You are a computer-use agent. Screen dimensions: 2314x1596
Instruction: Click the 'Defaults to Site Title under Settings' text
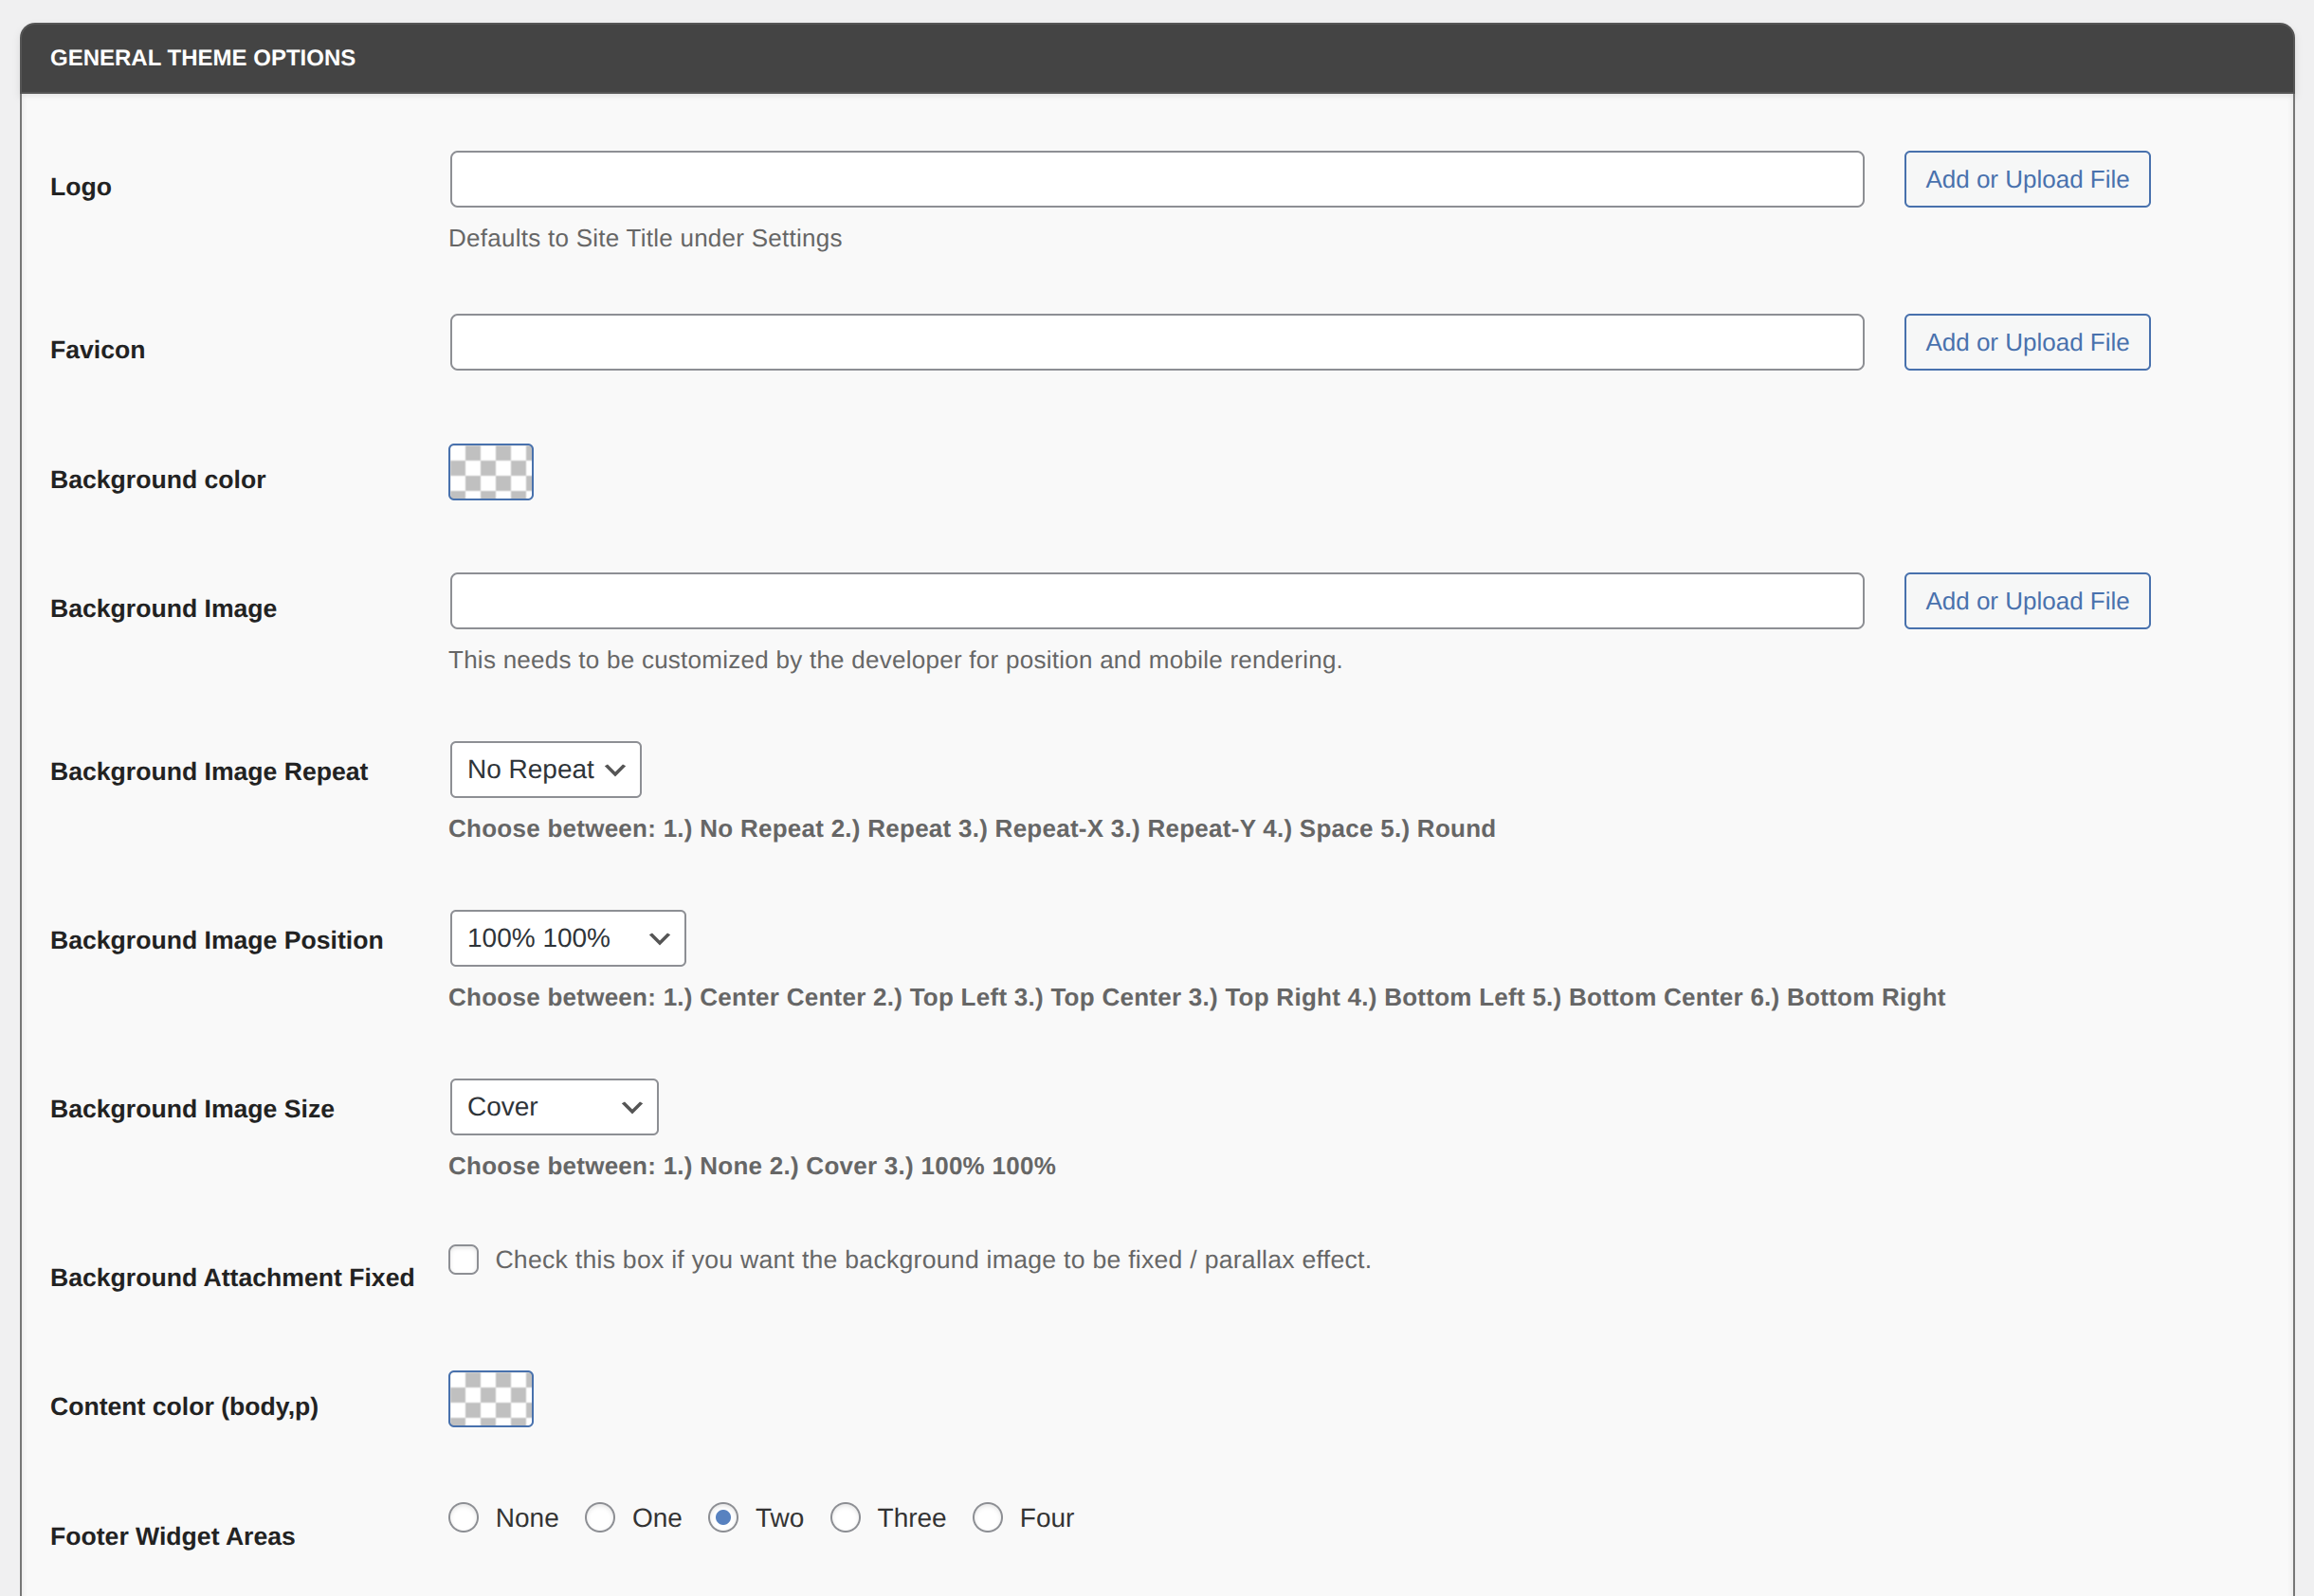[x=645, y=238]
